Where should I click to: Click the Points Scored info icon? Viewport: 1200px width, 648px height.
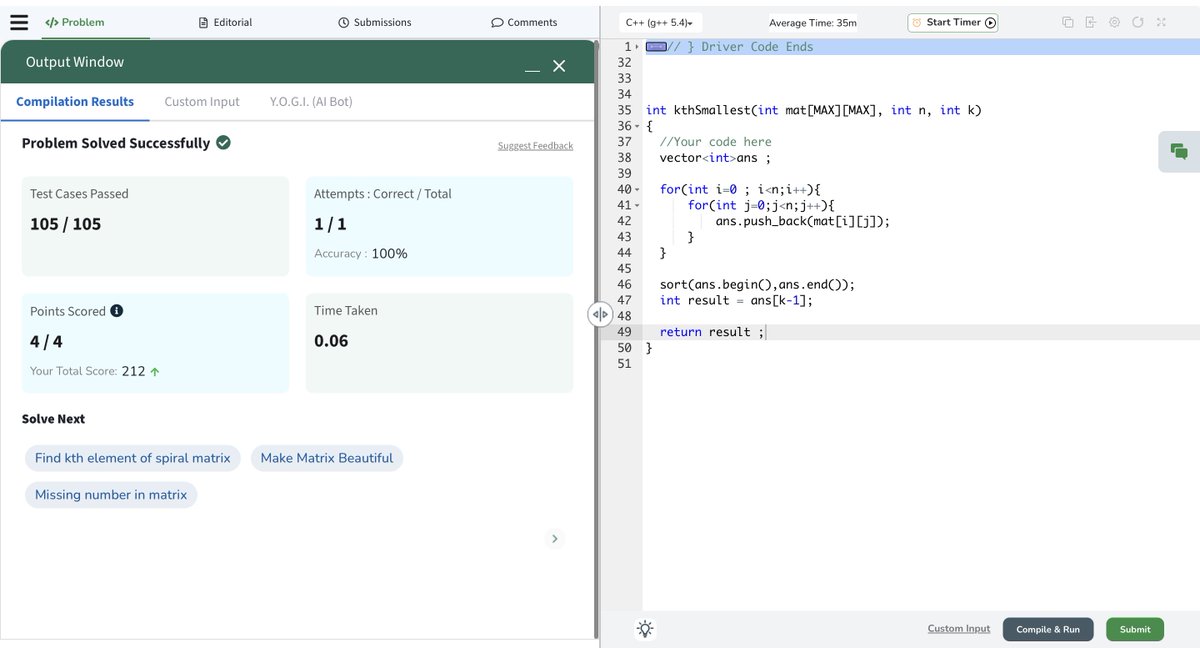pyautogui.click(x=116, y=311)
